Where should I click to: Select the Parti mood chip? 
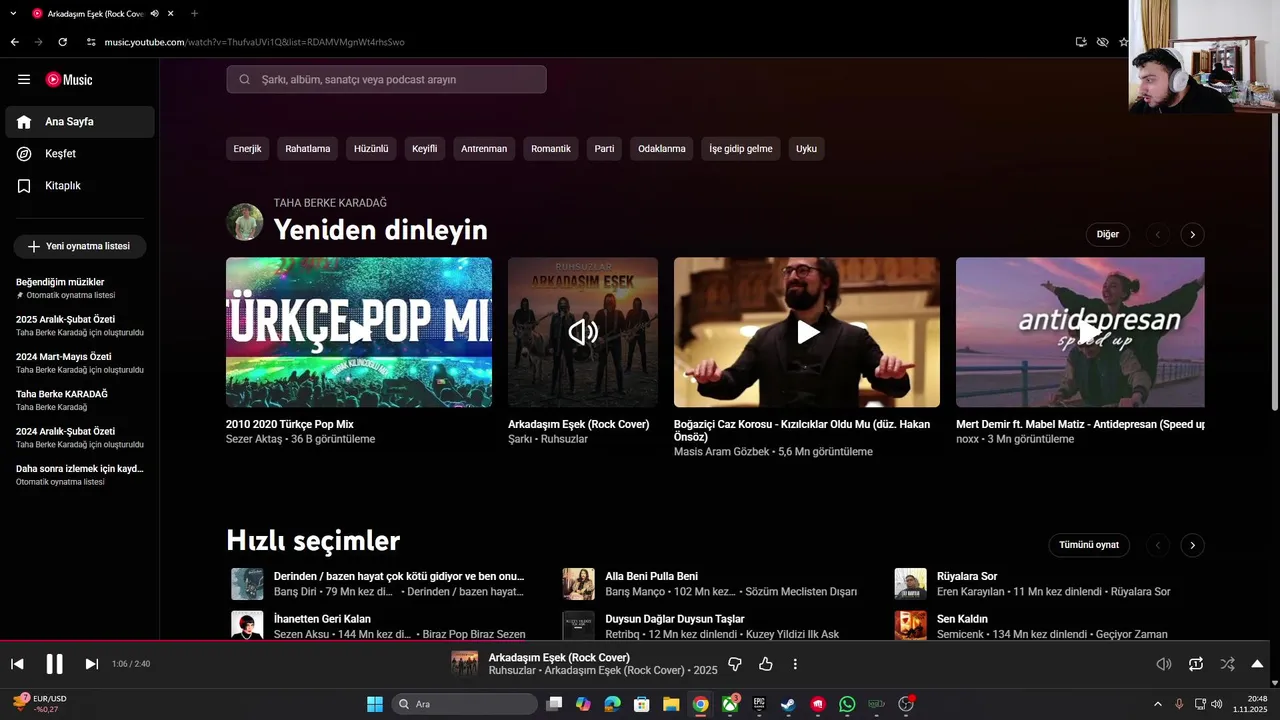tap(604, 148)
